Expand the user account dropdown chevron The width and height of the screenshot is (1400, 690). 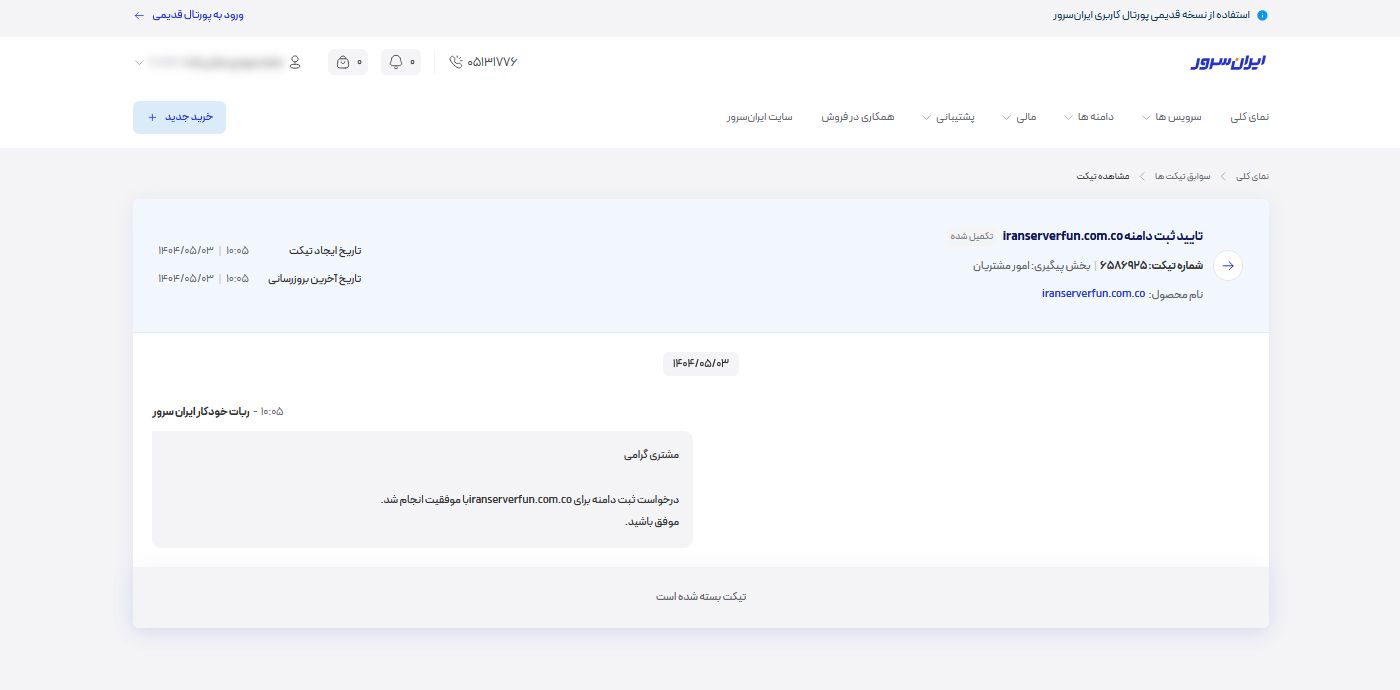139,62
